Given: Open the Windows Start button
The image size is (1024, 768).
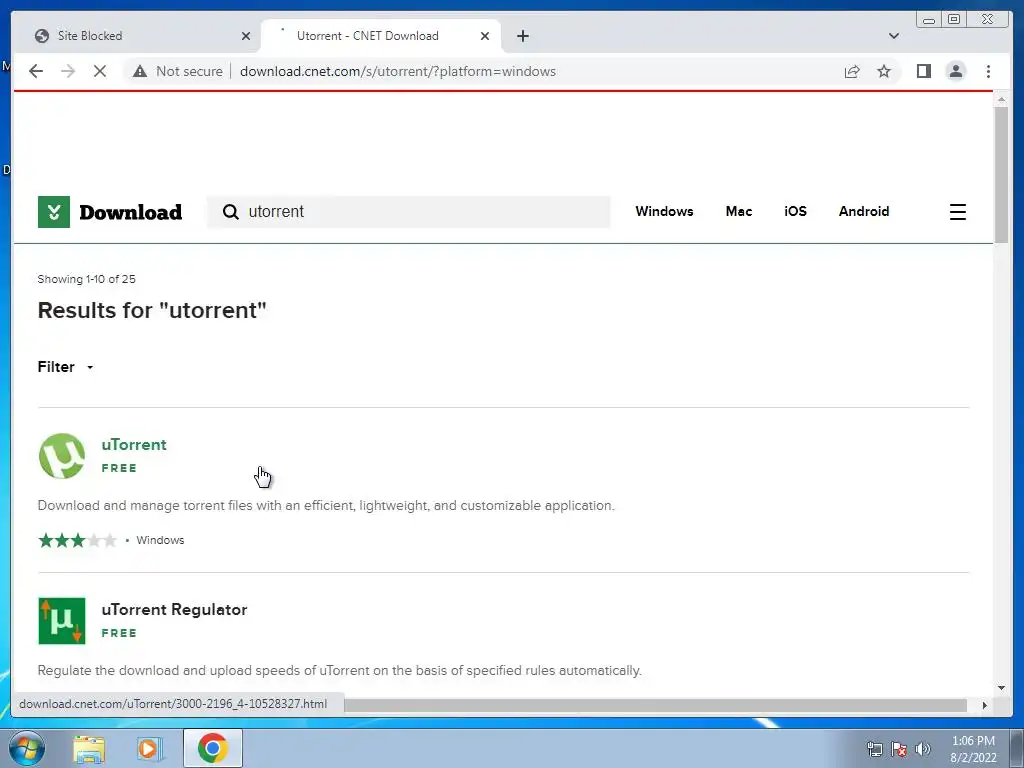Looking at the screenshot, I should coord(27,748).
